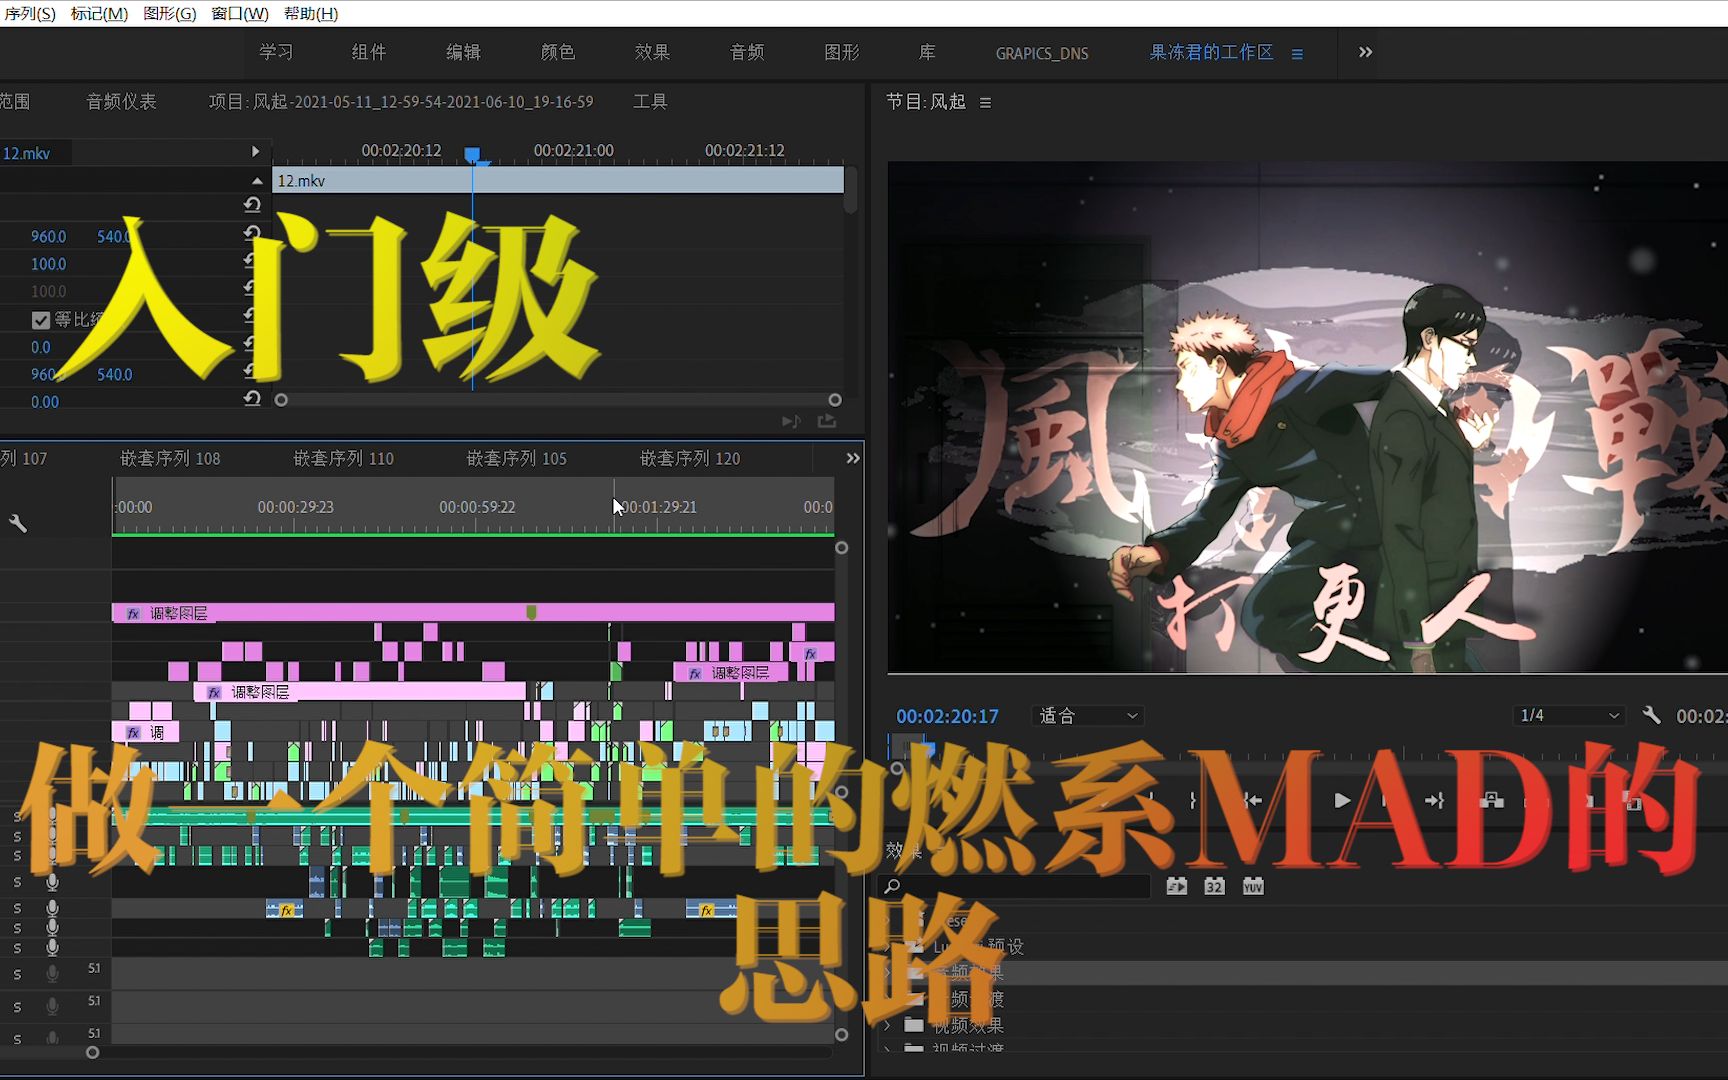The width and height of the screenshot is (1728, 1080).
Task: Collapse the effect section with the up arrow
Action: (257, 181)
